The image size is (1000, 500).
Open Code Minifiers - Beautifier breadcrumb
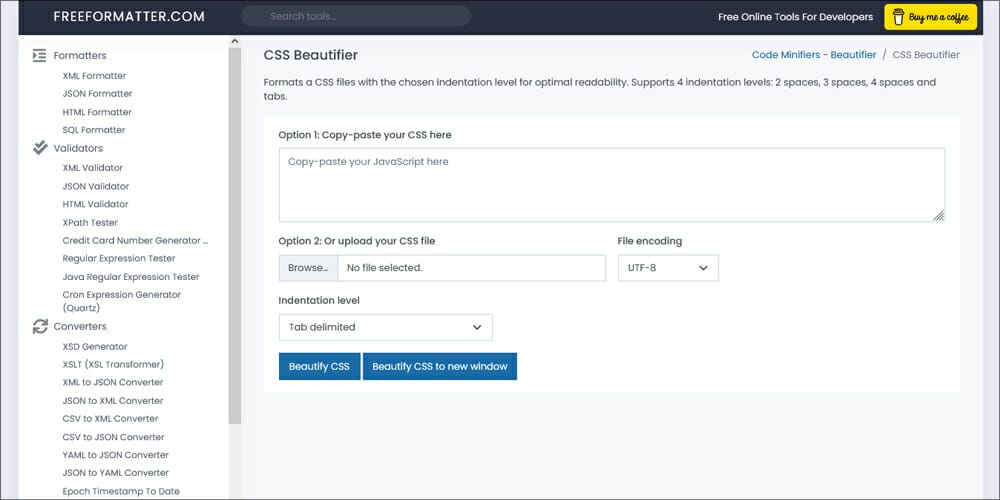(x=814, y=55)
